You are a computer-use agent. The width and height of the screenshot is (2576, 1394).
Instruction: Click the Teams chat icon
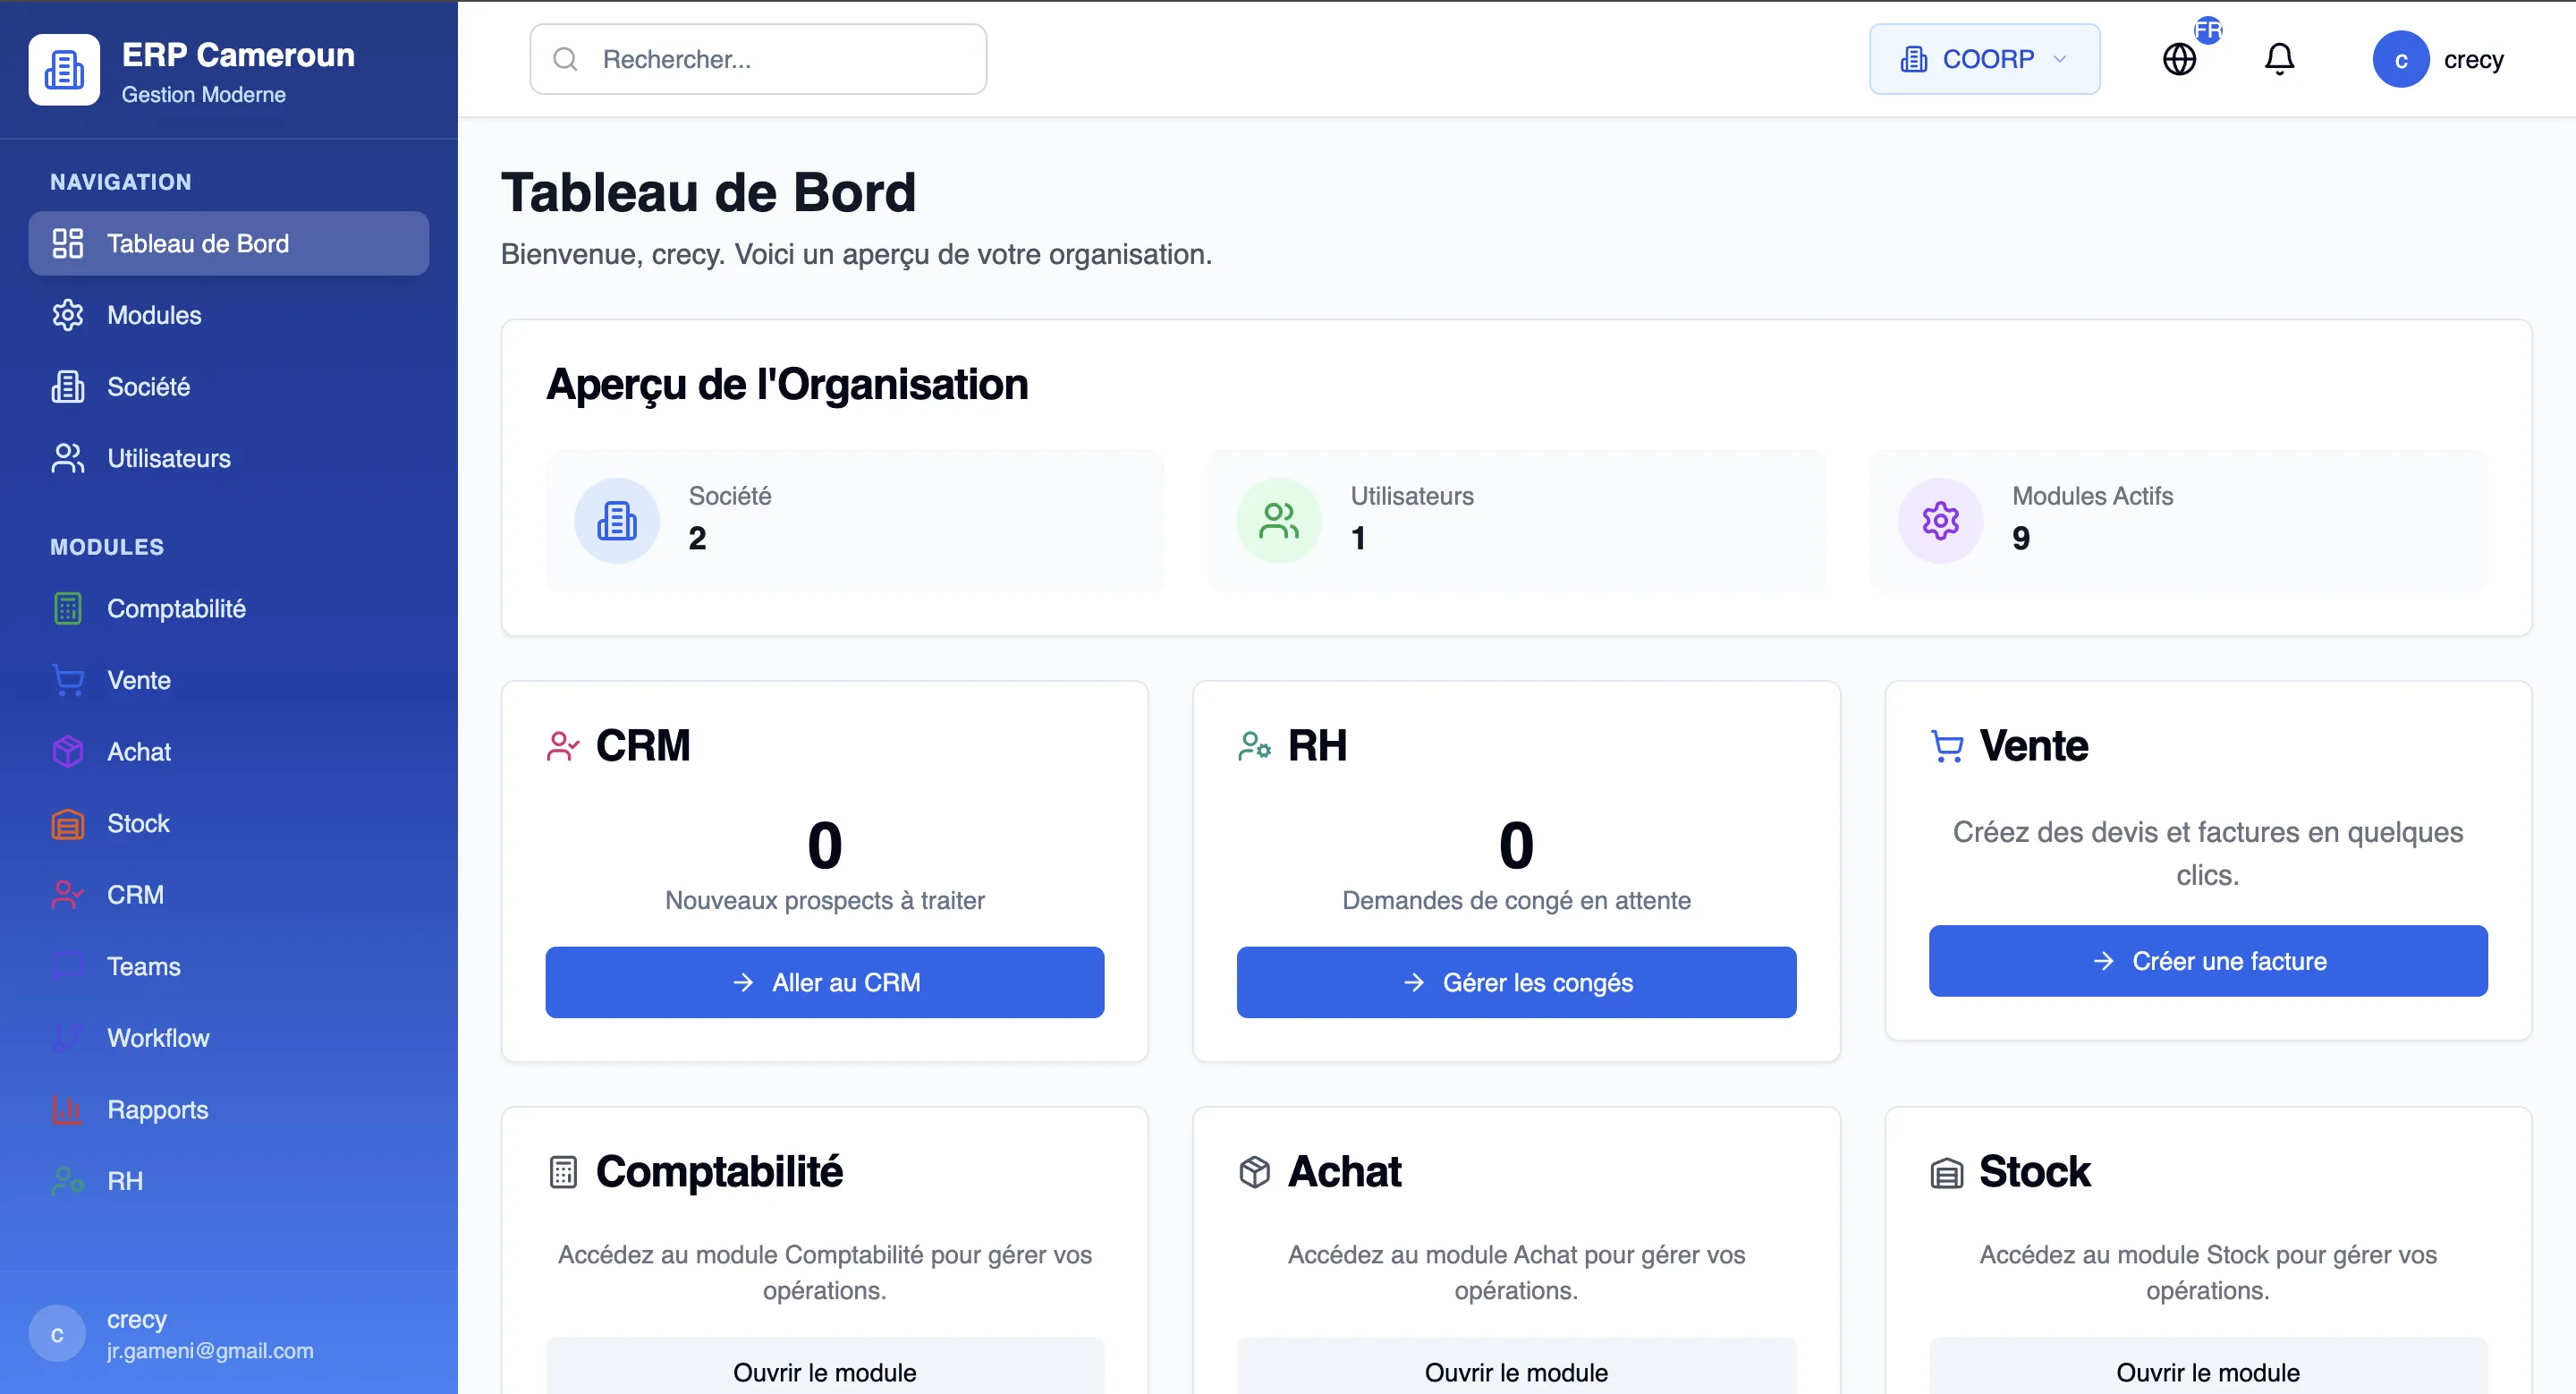[x=67, y=966]
